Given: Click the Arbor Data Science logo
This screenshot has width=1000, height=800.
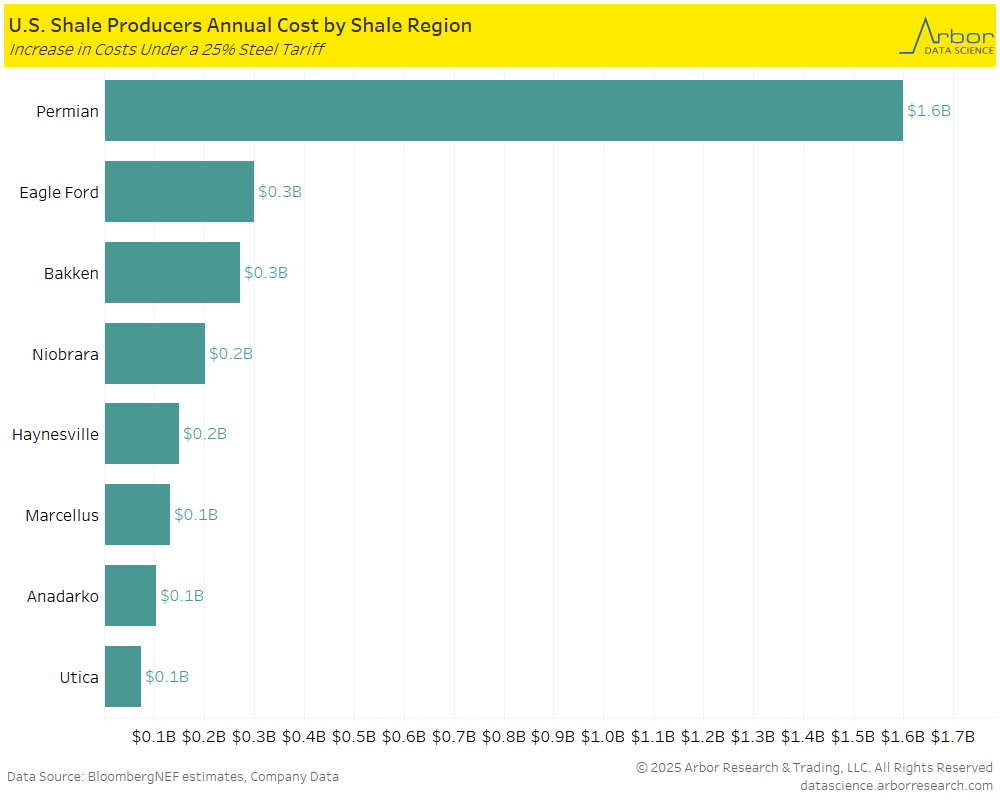Looking at the screenshot, I should [946, 37].
